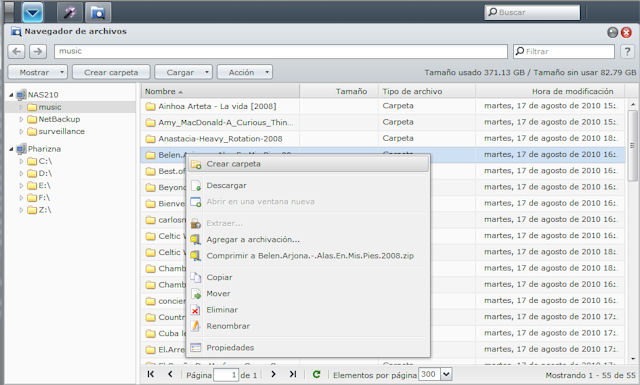
Task: Open Elementos por página dropdown
Action: pos(447,374)
